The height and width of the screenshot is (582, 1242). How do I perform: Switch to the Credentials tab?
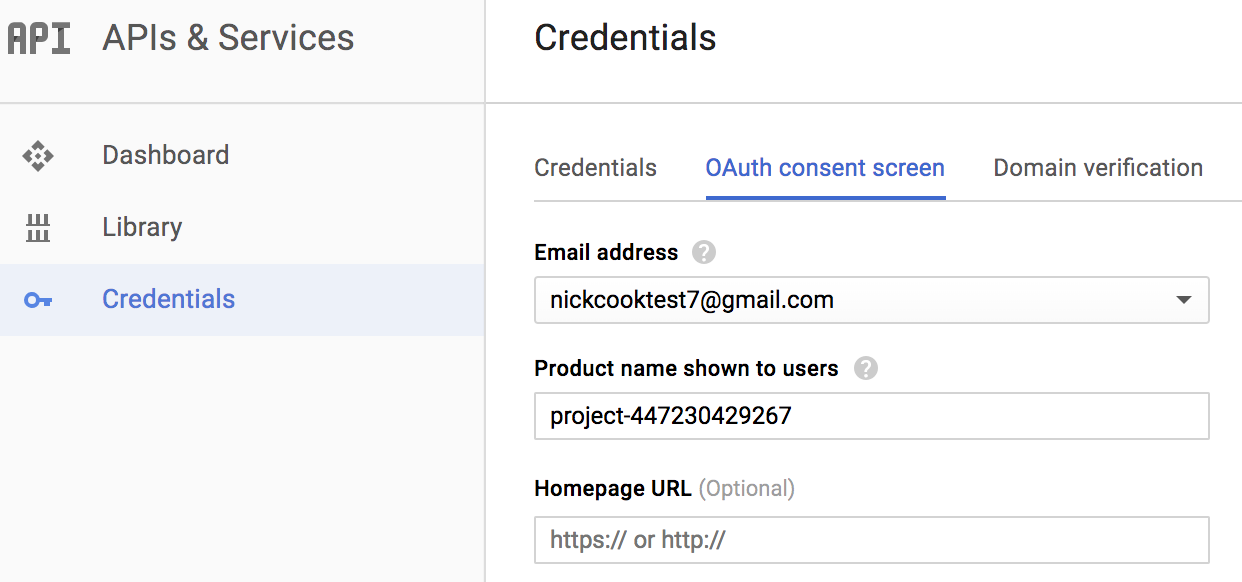(x=595, y=167)
